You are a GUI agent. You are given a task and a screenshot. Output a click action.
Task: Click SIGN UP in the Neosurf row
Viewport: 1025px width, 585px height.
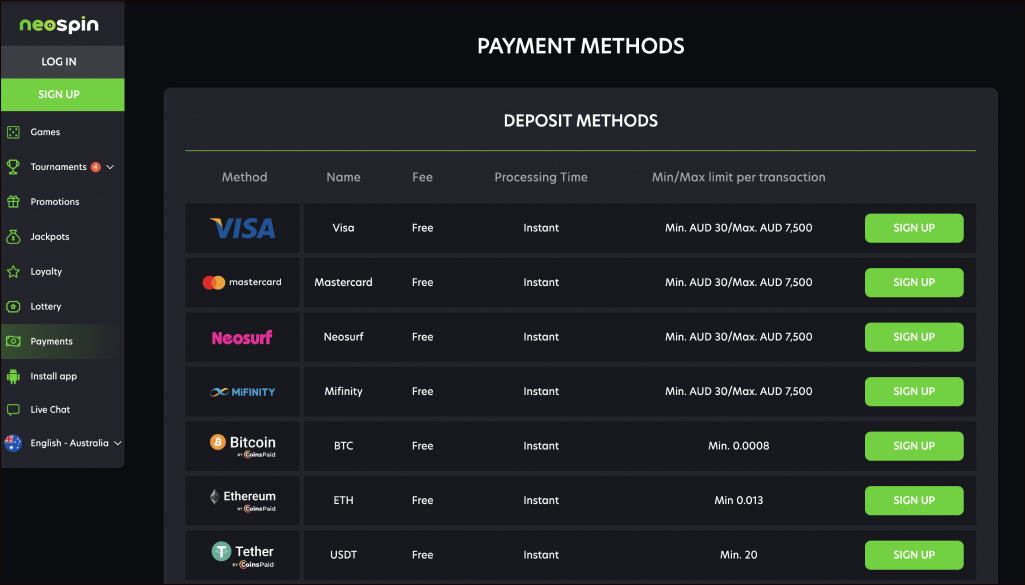click(x=914, y=337)
